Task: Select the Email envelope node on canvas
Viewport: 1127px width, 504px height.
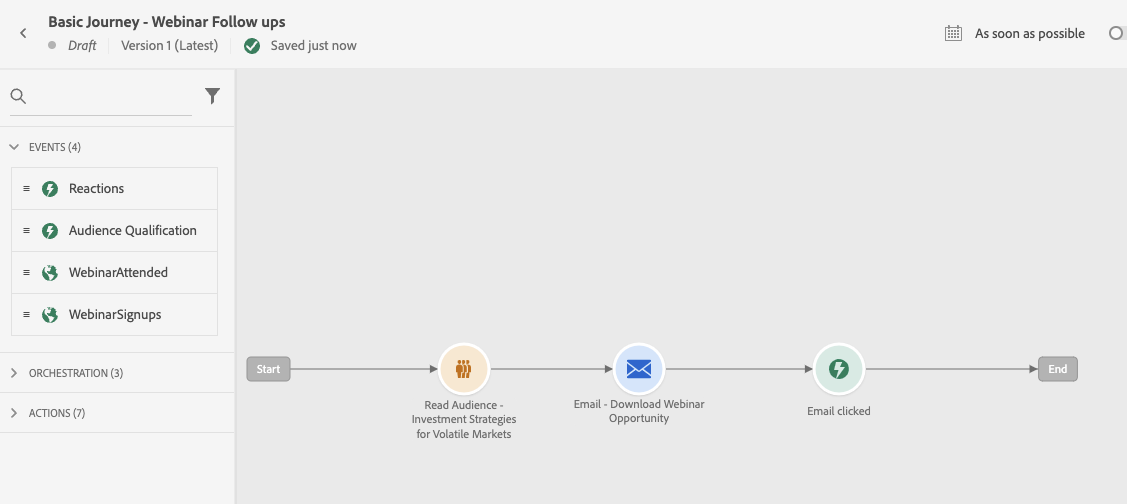Action: pos(639,370)
